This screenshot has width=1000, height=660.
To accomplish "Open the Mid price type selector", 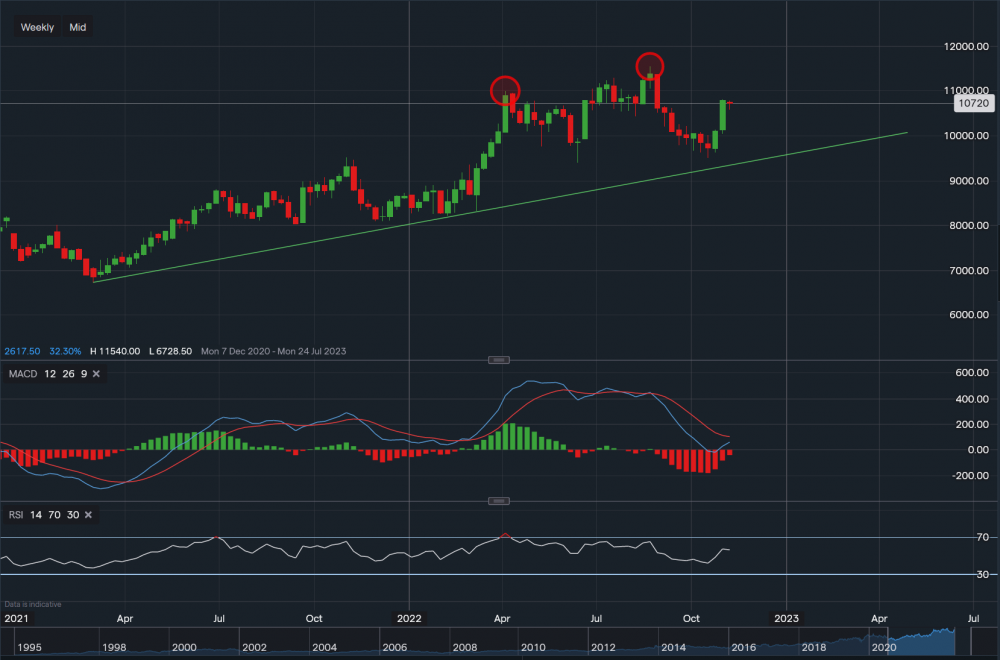I will (x=76, y=27).
